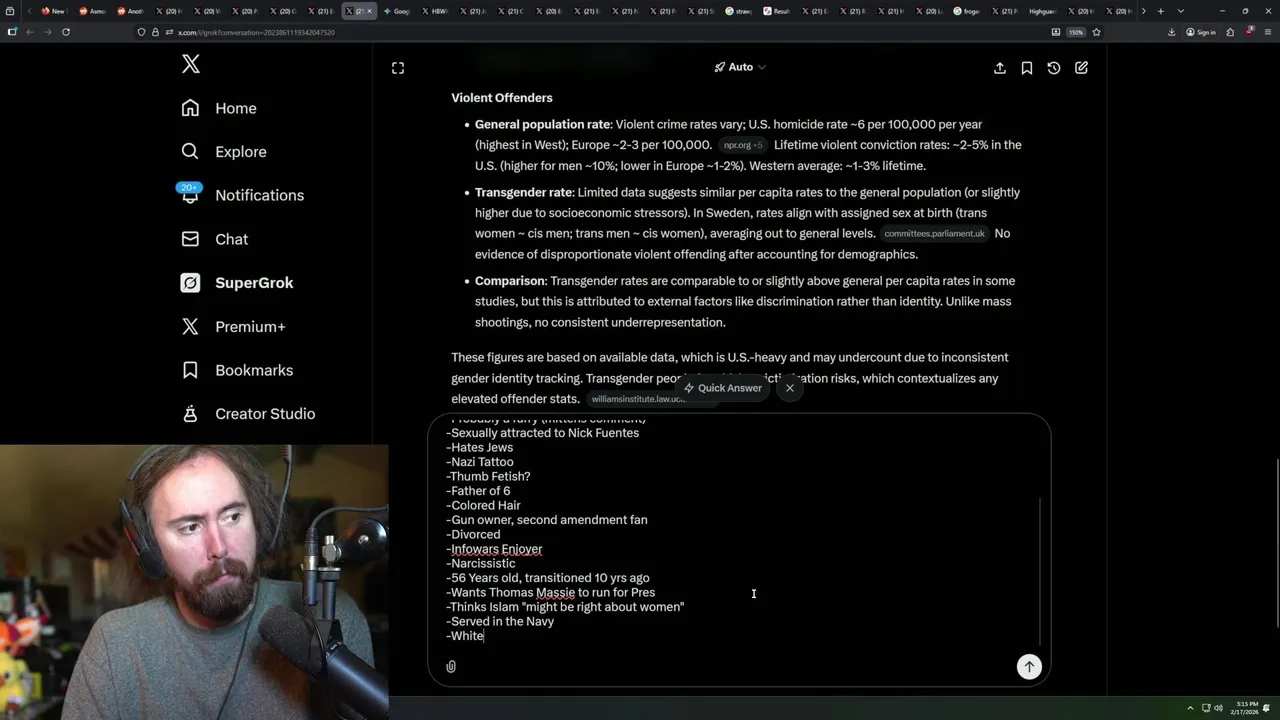
Task: Click the Notifications bell icon with badge
Action: [x=190, y=193]
